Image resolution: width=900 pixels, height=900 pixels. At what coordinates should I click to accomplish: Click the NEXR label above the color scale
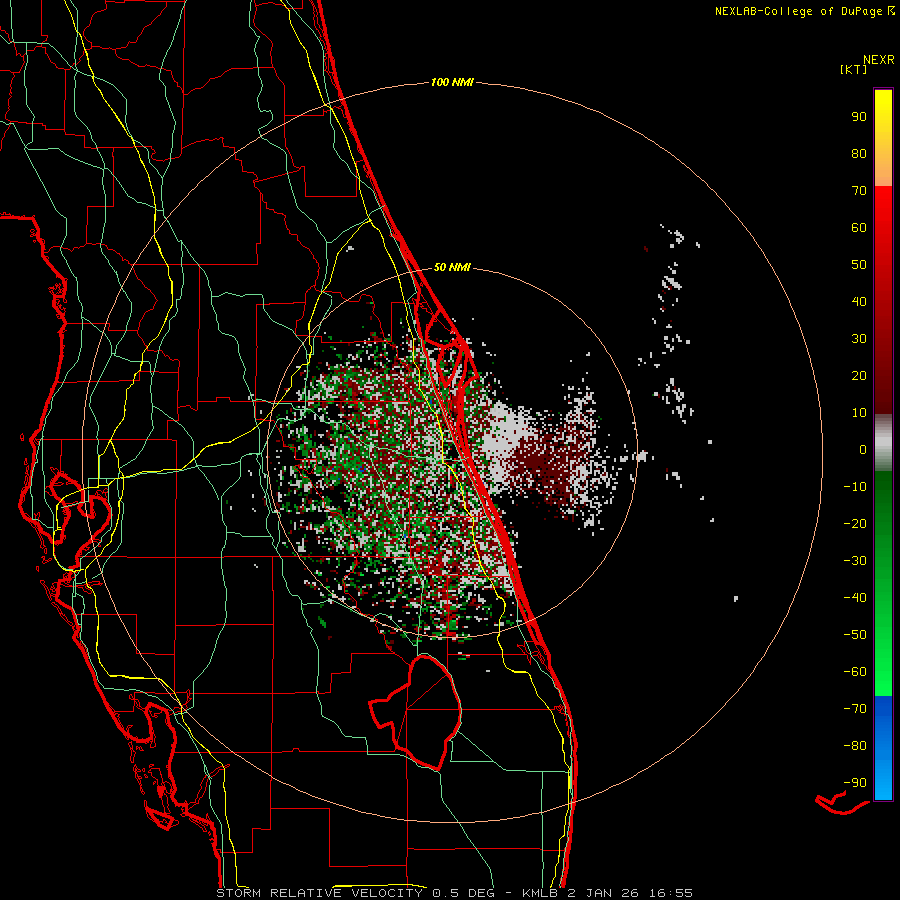click(879, 60)
